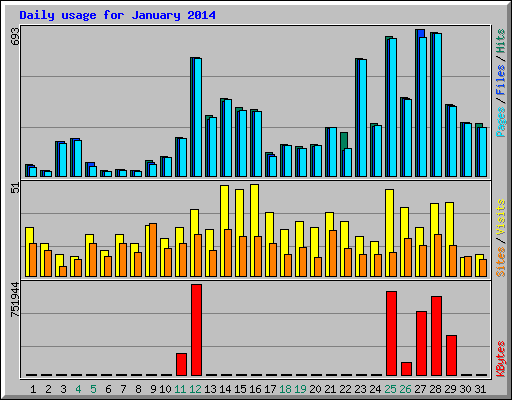Select day 30 on the axis

tap(465, 389)
